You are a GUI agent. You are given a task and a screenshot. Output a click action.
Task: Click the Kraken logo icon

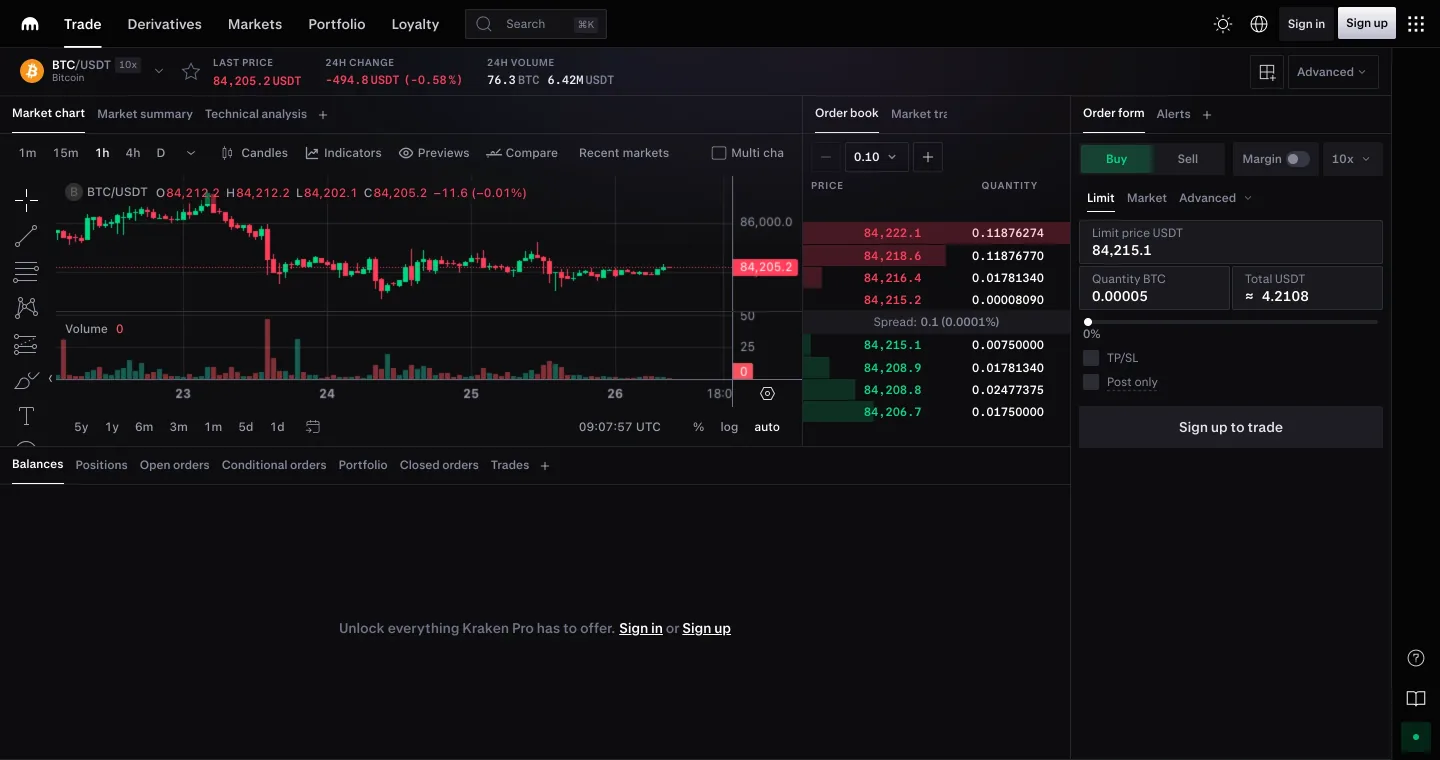(30, 24)
